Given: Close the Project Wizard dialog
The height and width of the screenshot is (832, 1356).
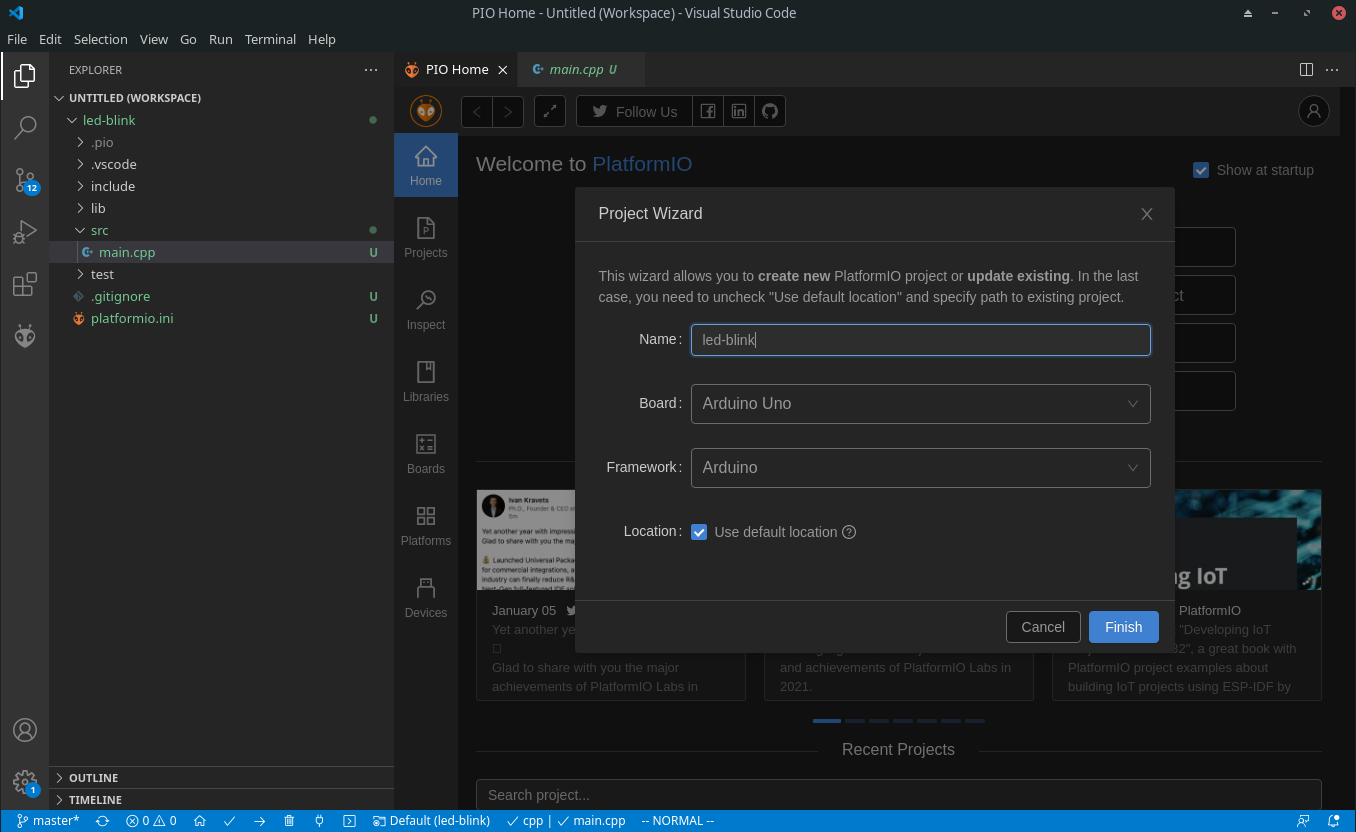Looking at the screenshot, I should pos(1147,214).
